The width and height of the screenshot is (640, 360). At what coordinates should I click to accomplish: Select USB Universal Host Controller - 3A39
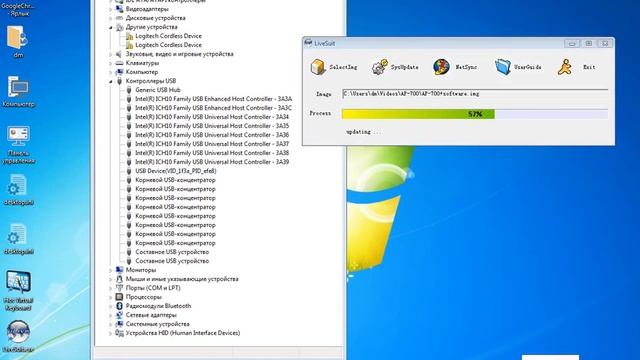(212, 162)
